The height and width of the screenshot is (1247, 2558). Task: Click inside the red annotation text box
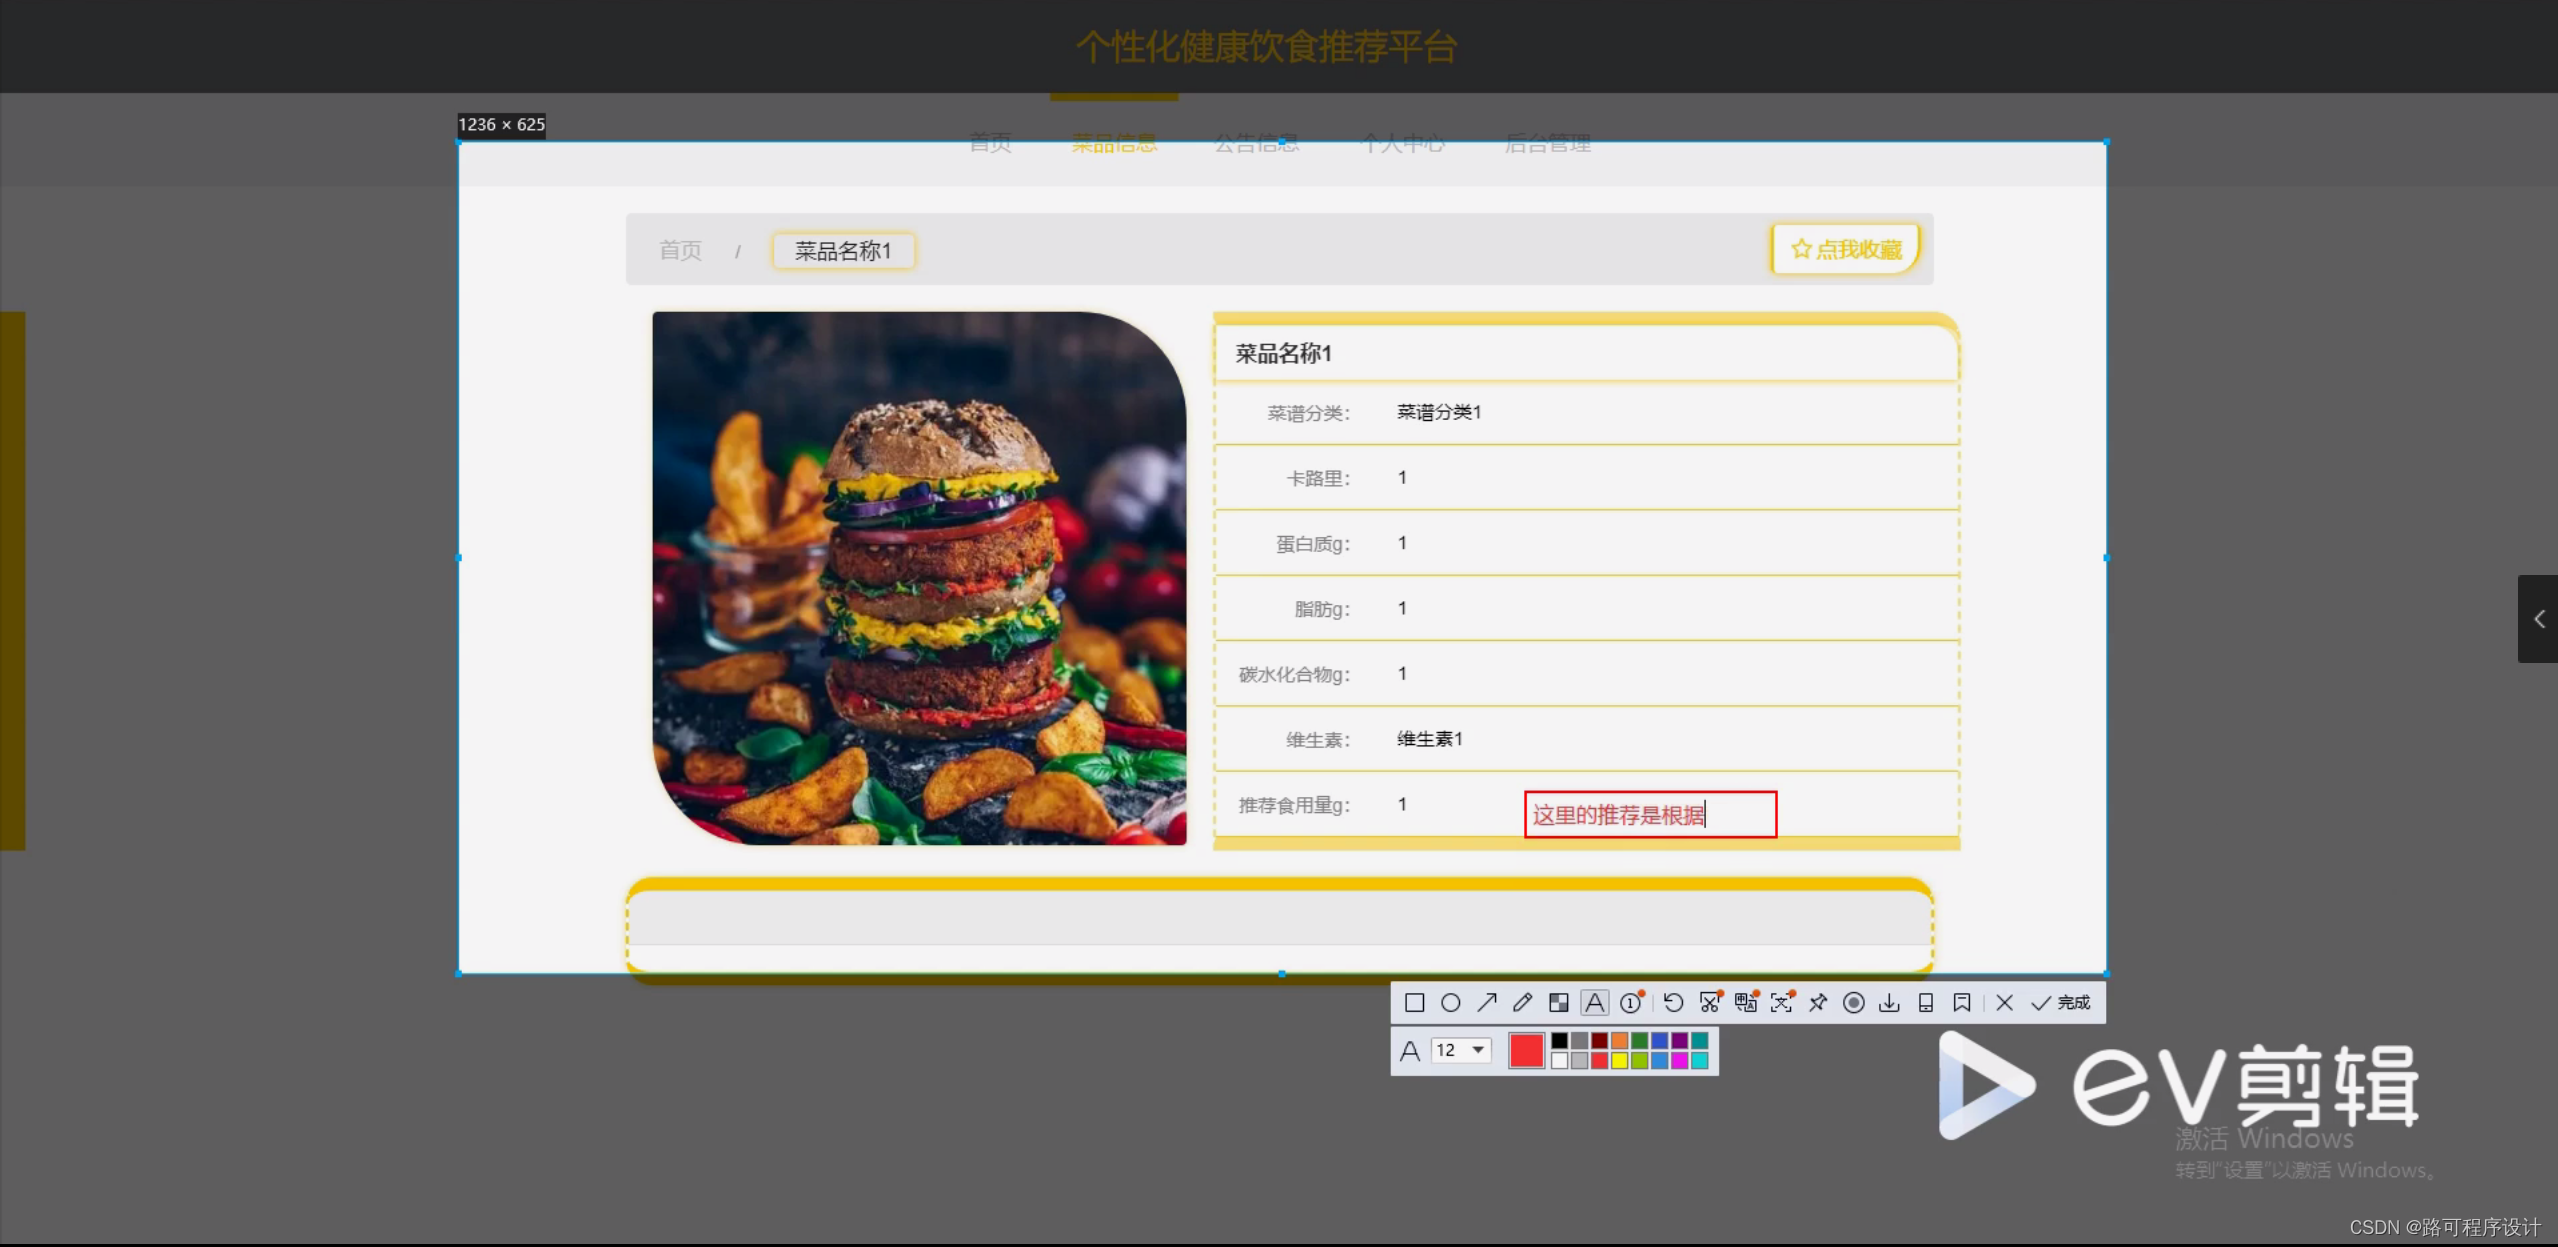click(x=1650, y=814)
